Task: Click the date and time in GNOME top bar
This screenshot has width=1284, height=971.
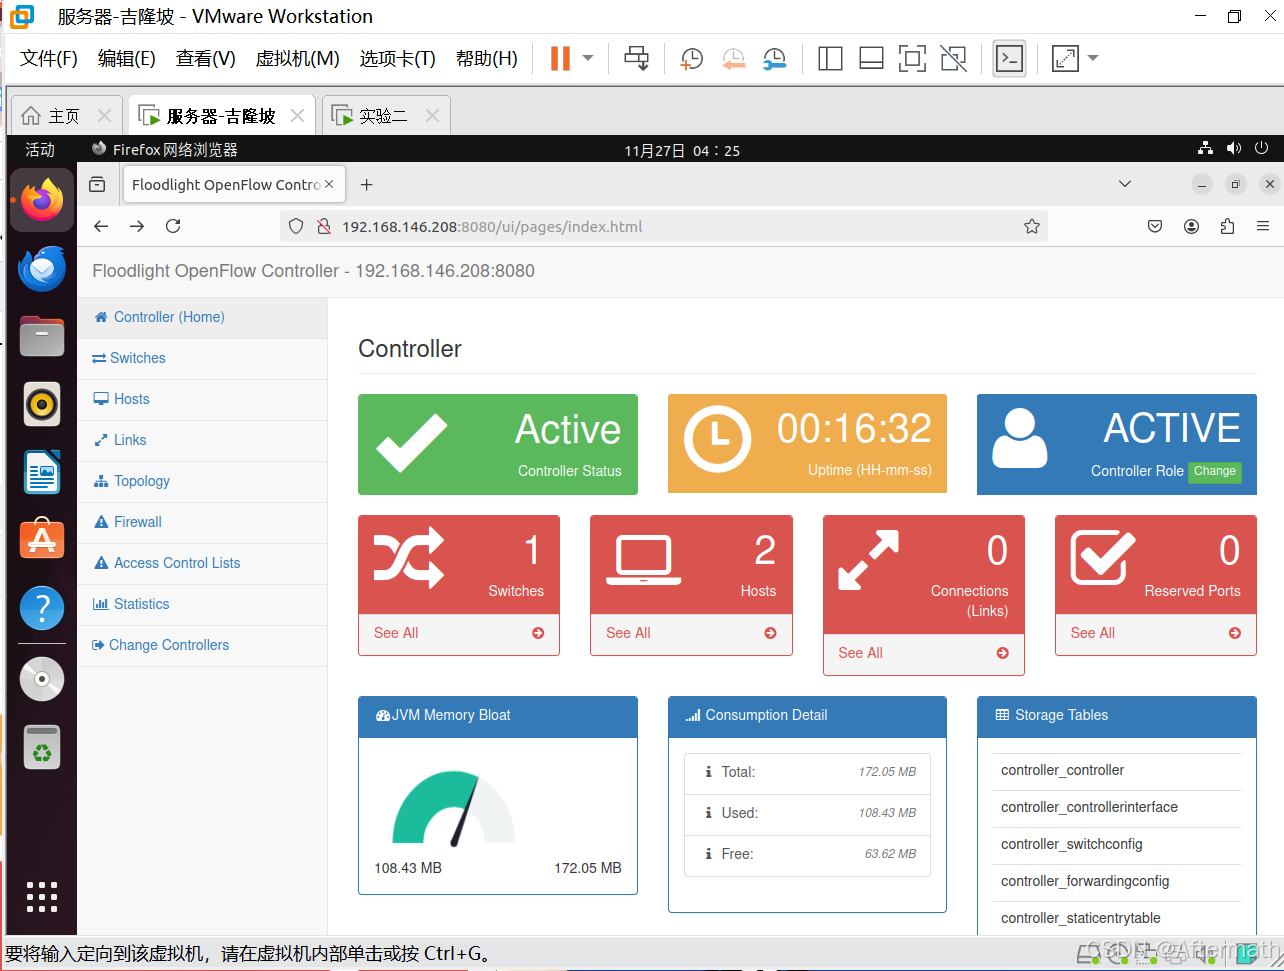Action: 682,150
